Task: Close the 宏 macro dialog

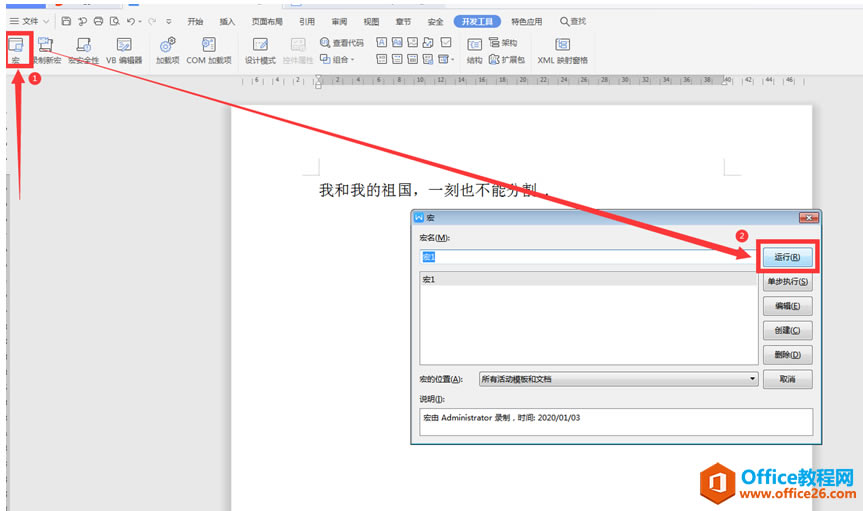Action: point(809,218)
